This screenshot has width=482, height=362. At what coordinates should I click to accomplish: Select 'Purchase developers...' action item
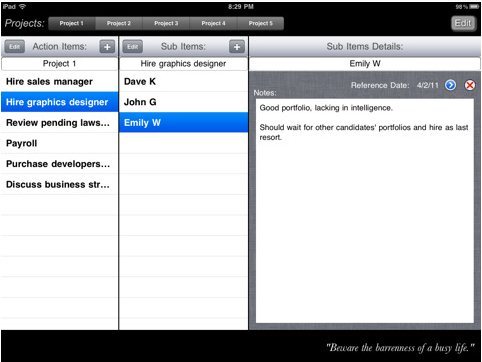coord(59,164)
